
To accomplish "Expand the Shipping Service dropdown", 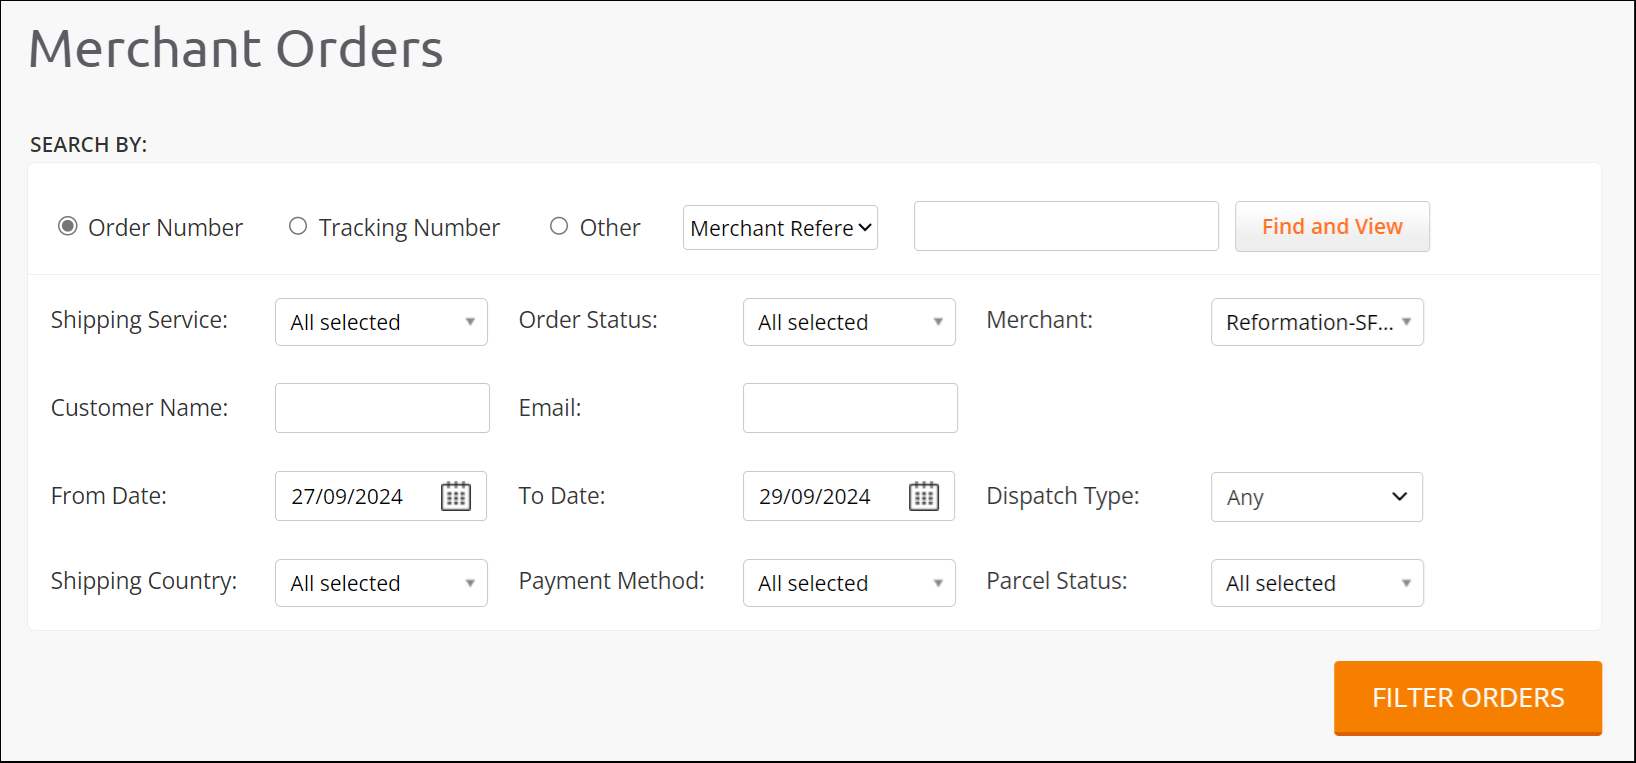I will point(381,322).
